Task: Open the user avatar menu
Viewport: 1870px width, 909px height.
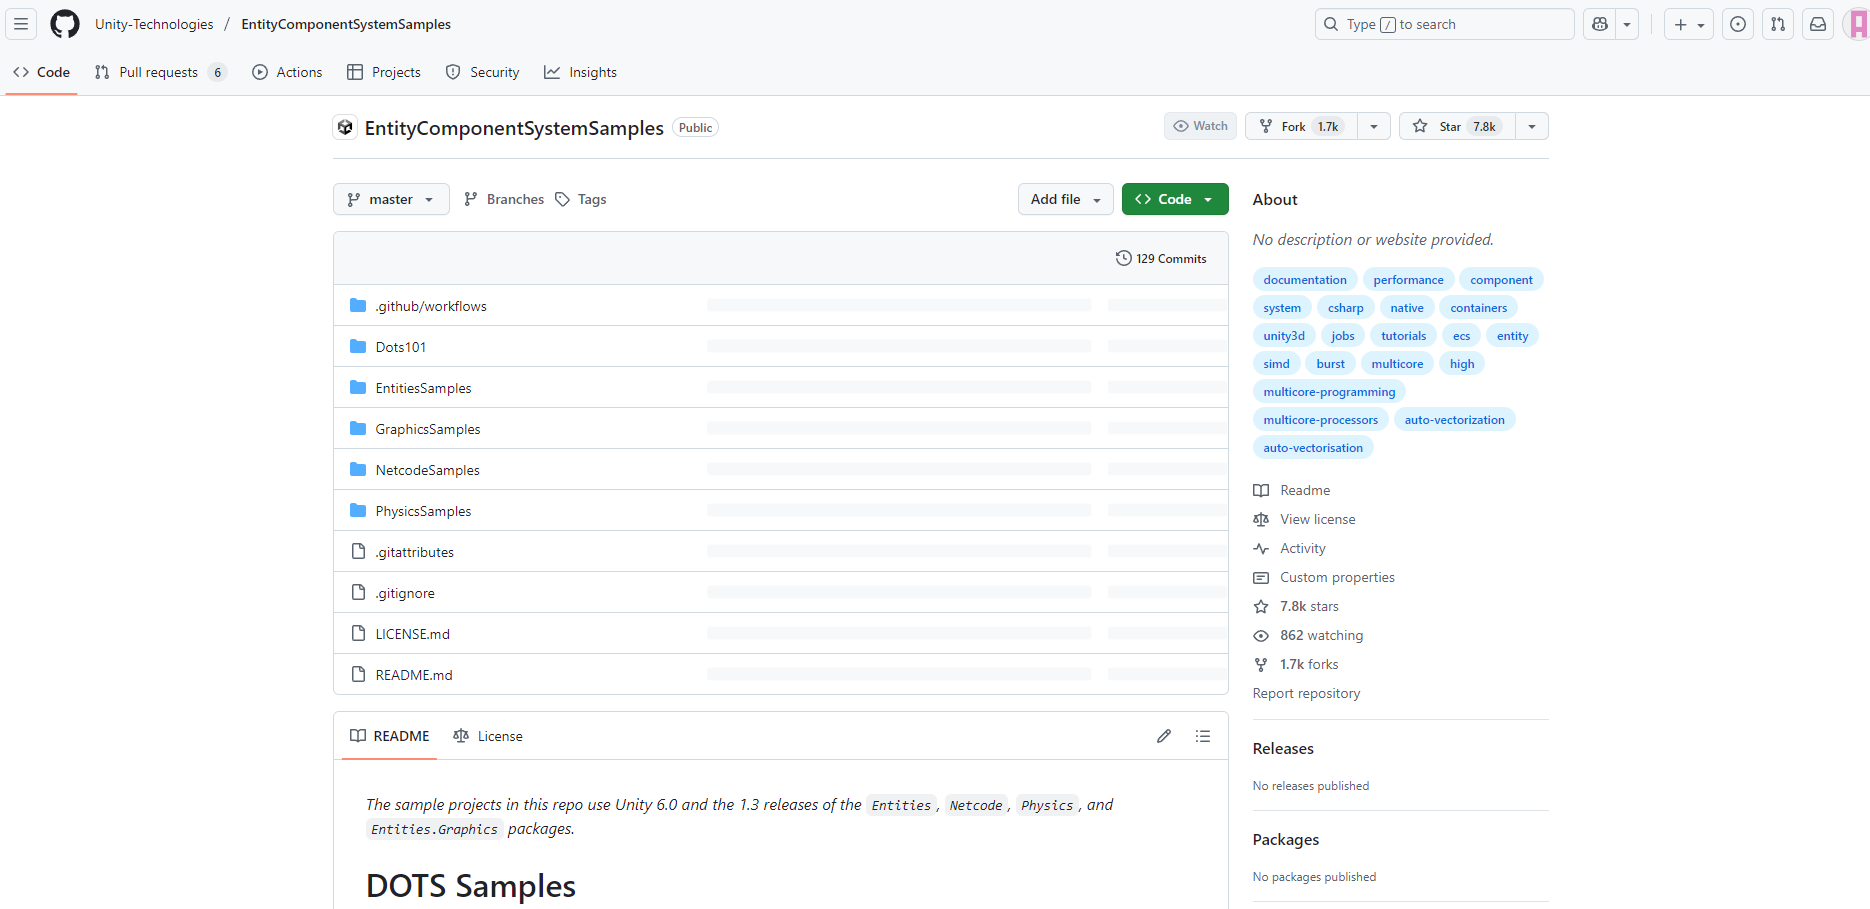Action: (1857, 24)
